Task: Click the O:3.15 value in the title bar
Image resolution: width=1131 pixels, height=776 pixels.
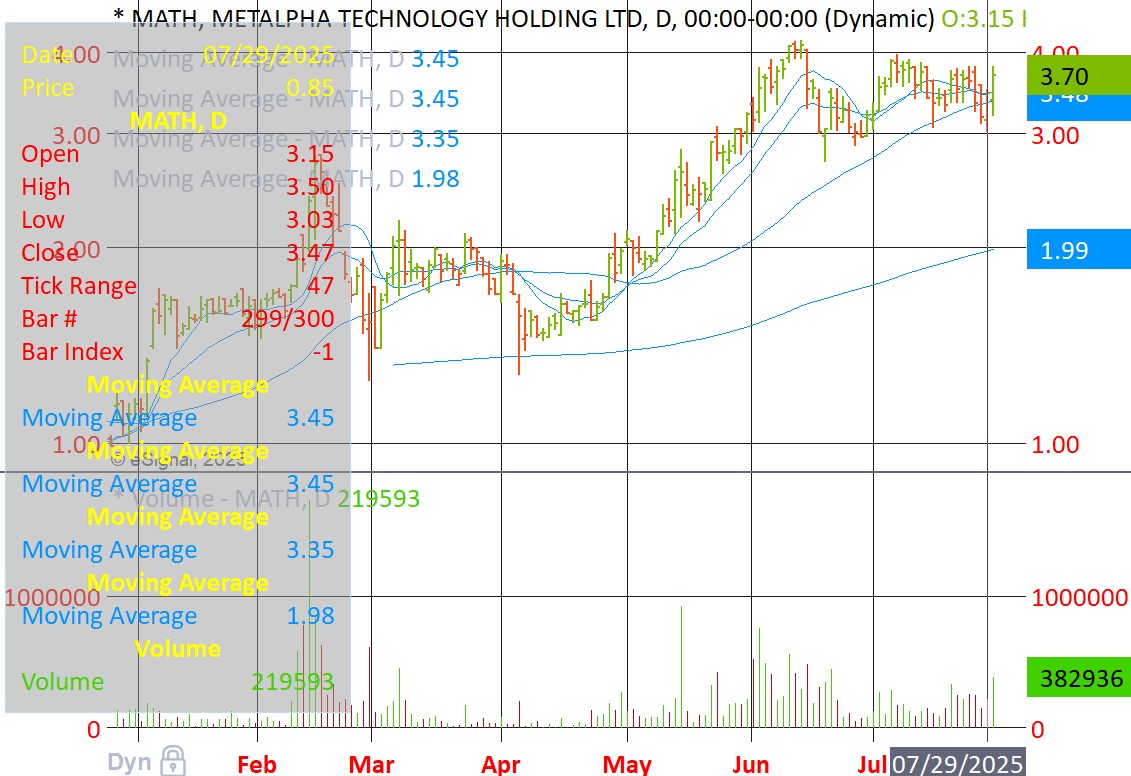Action: pos(977,18)
